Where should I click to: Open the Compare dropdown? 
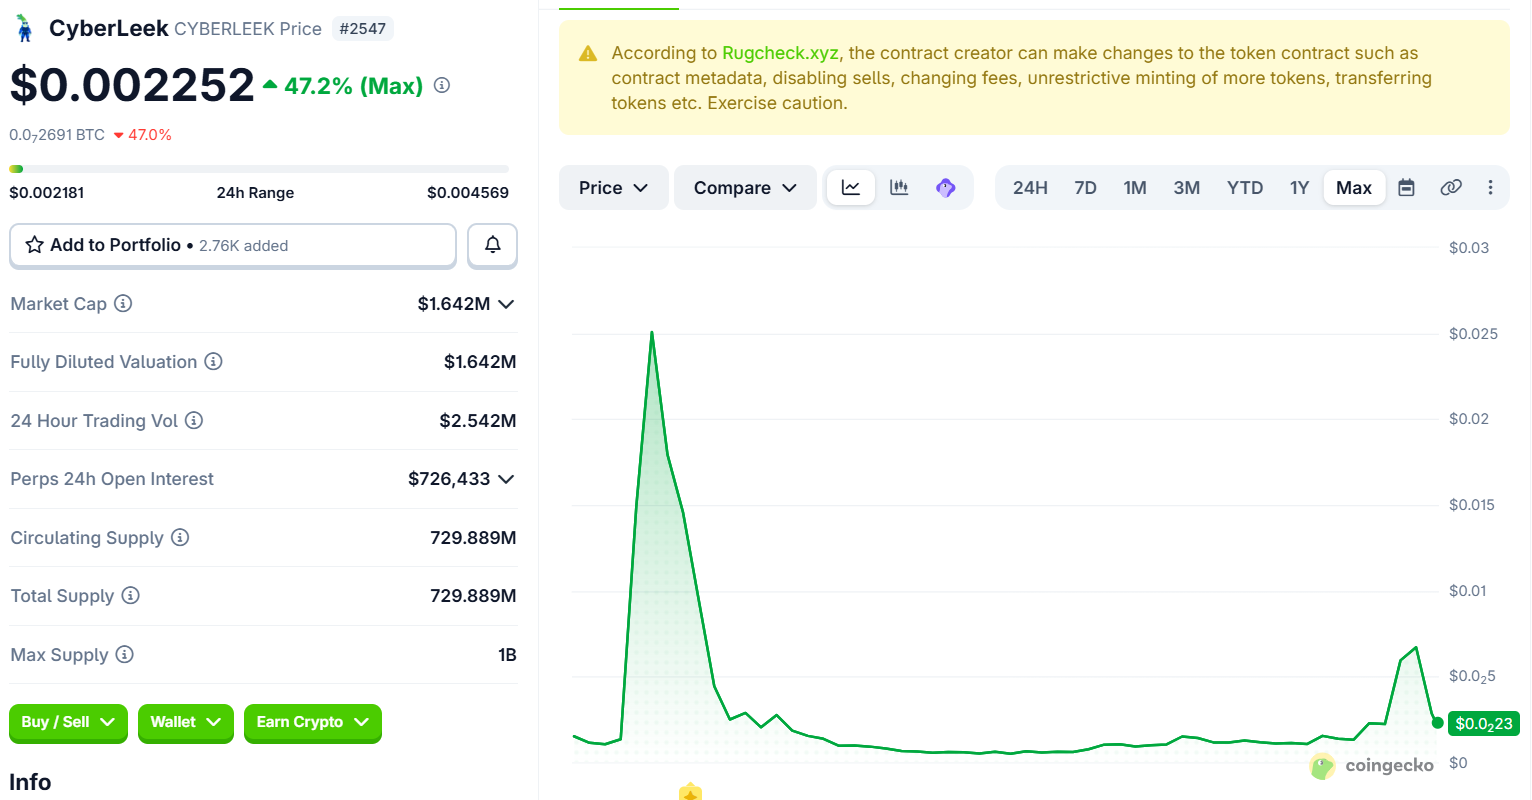pos(746,188)
